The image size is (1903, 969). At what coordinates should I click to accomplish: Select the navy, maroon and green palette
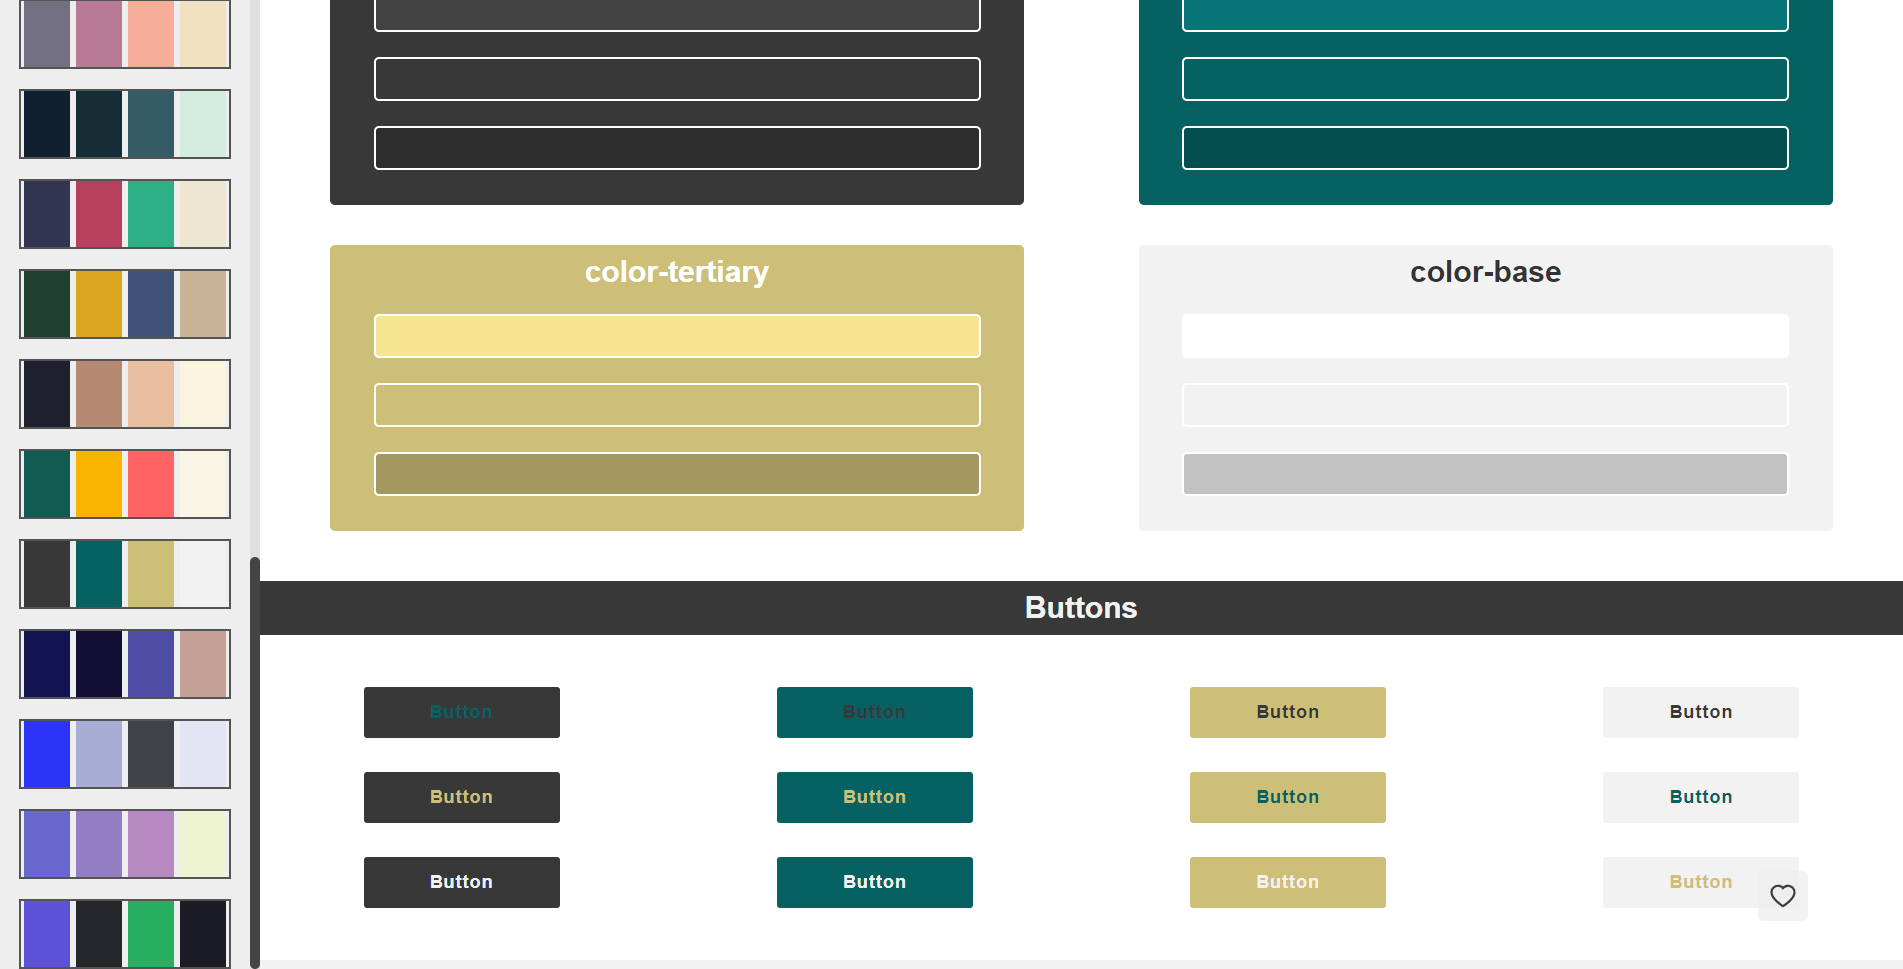click(124, 213)
